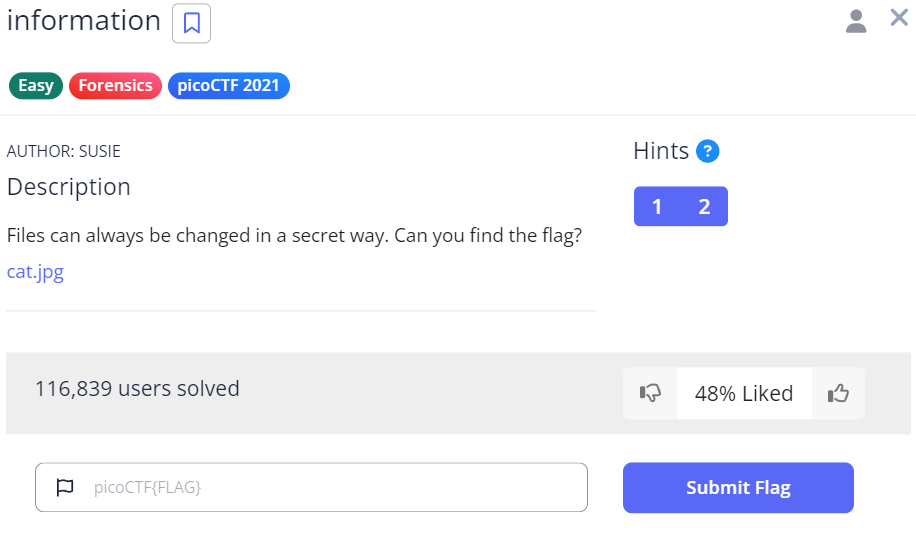Reveal hint number 1
916x533 pixels.
tap(657, 207)
